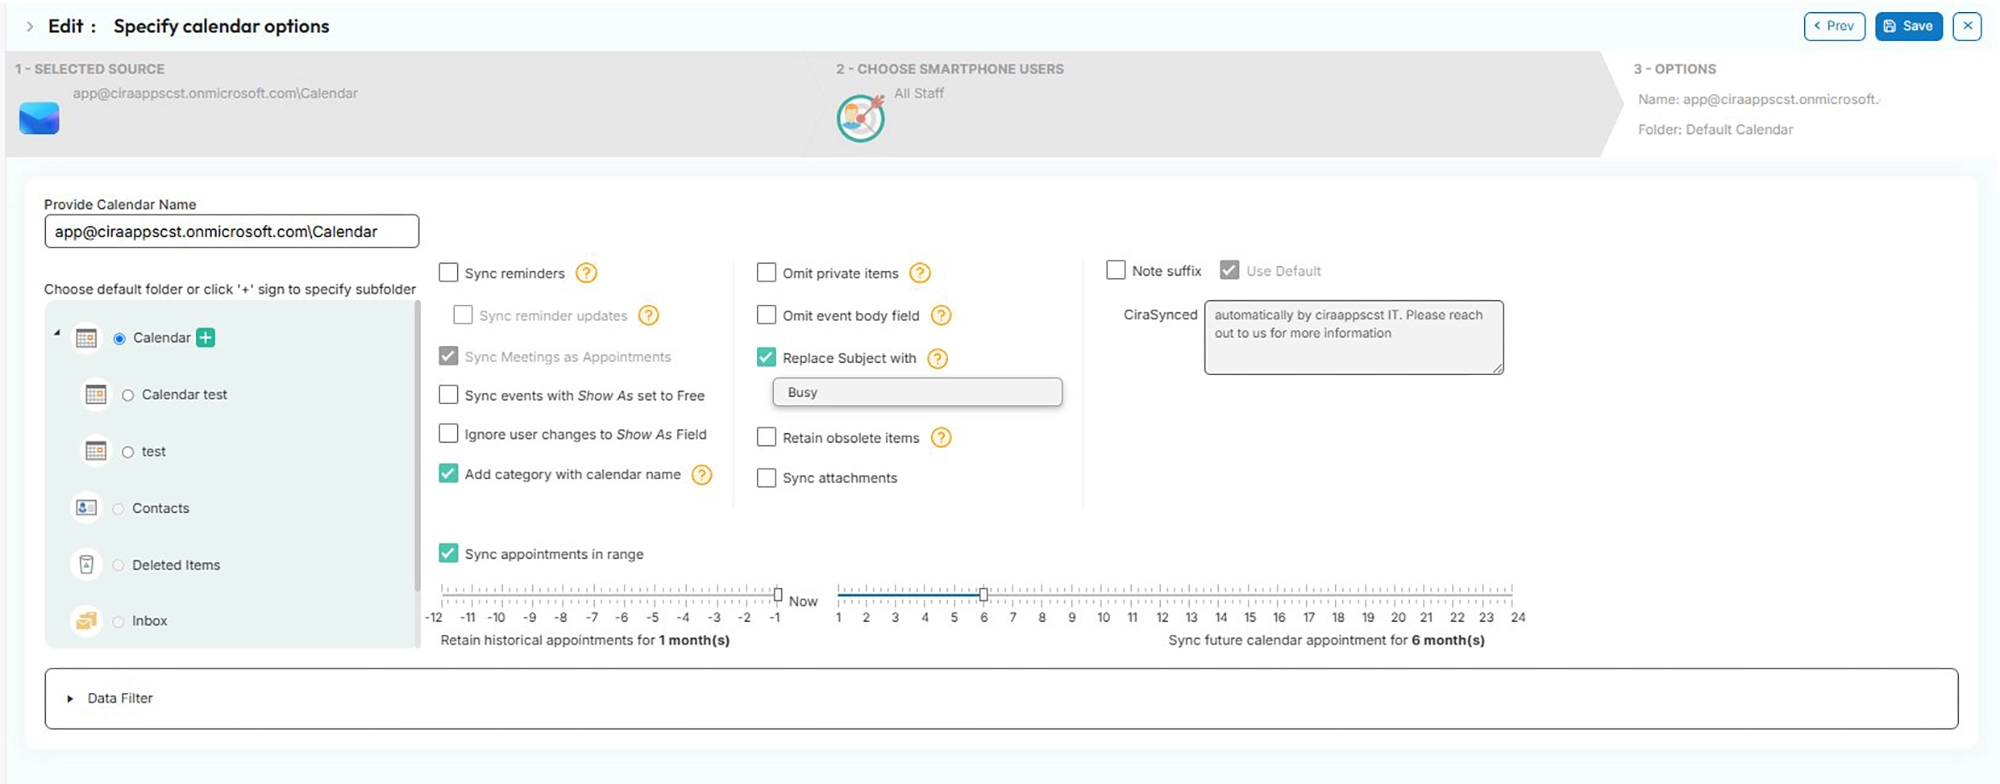Select the Calendar radio button
This screenshot has height=784, width=2000.
(x=120, y=339)
